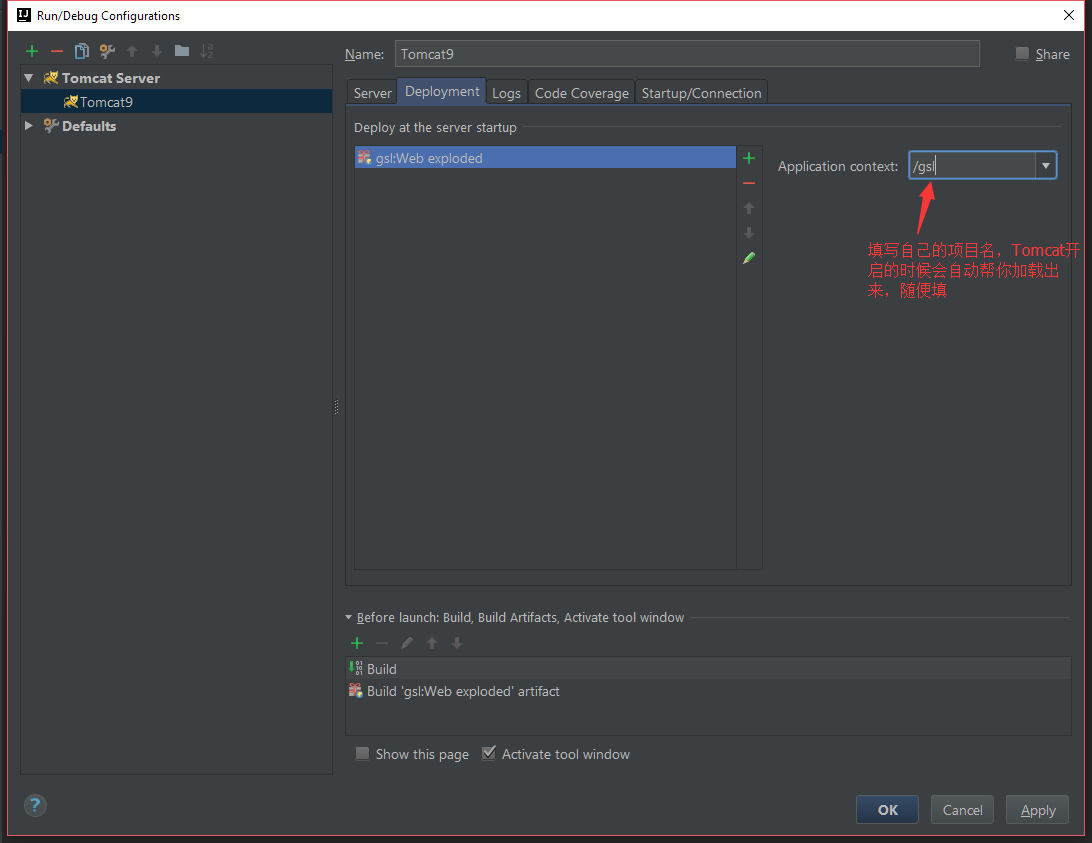Move configuration down in left toolbar
Viewport: 1092px width, 843px height.
[157, 51]
